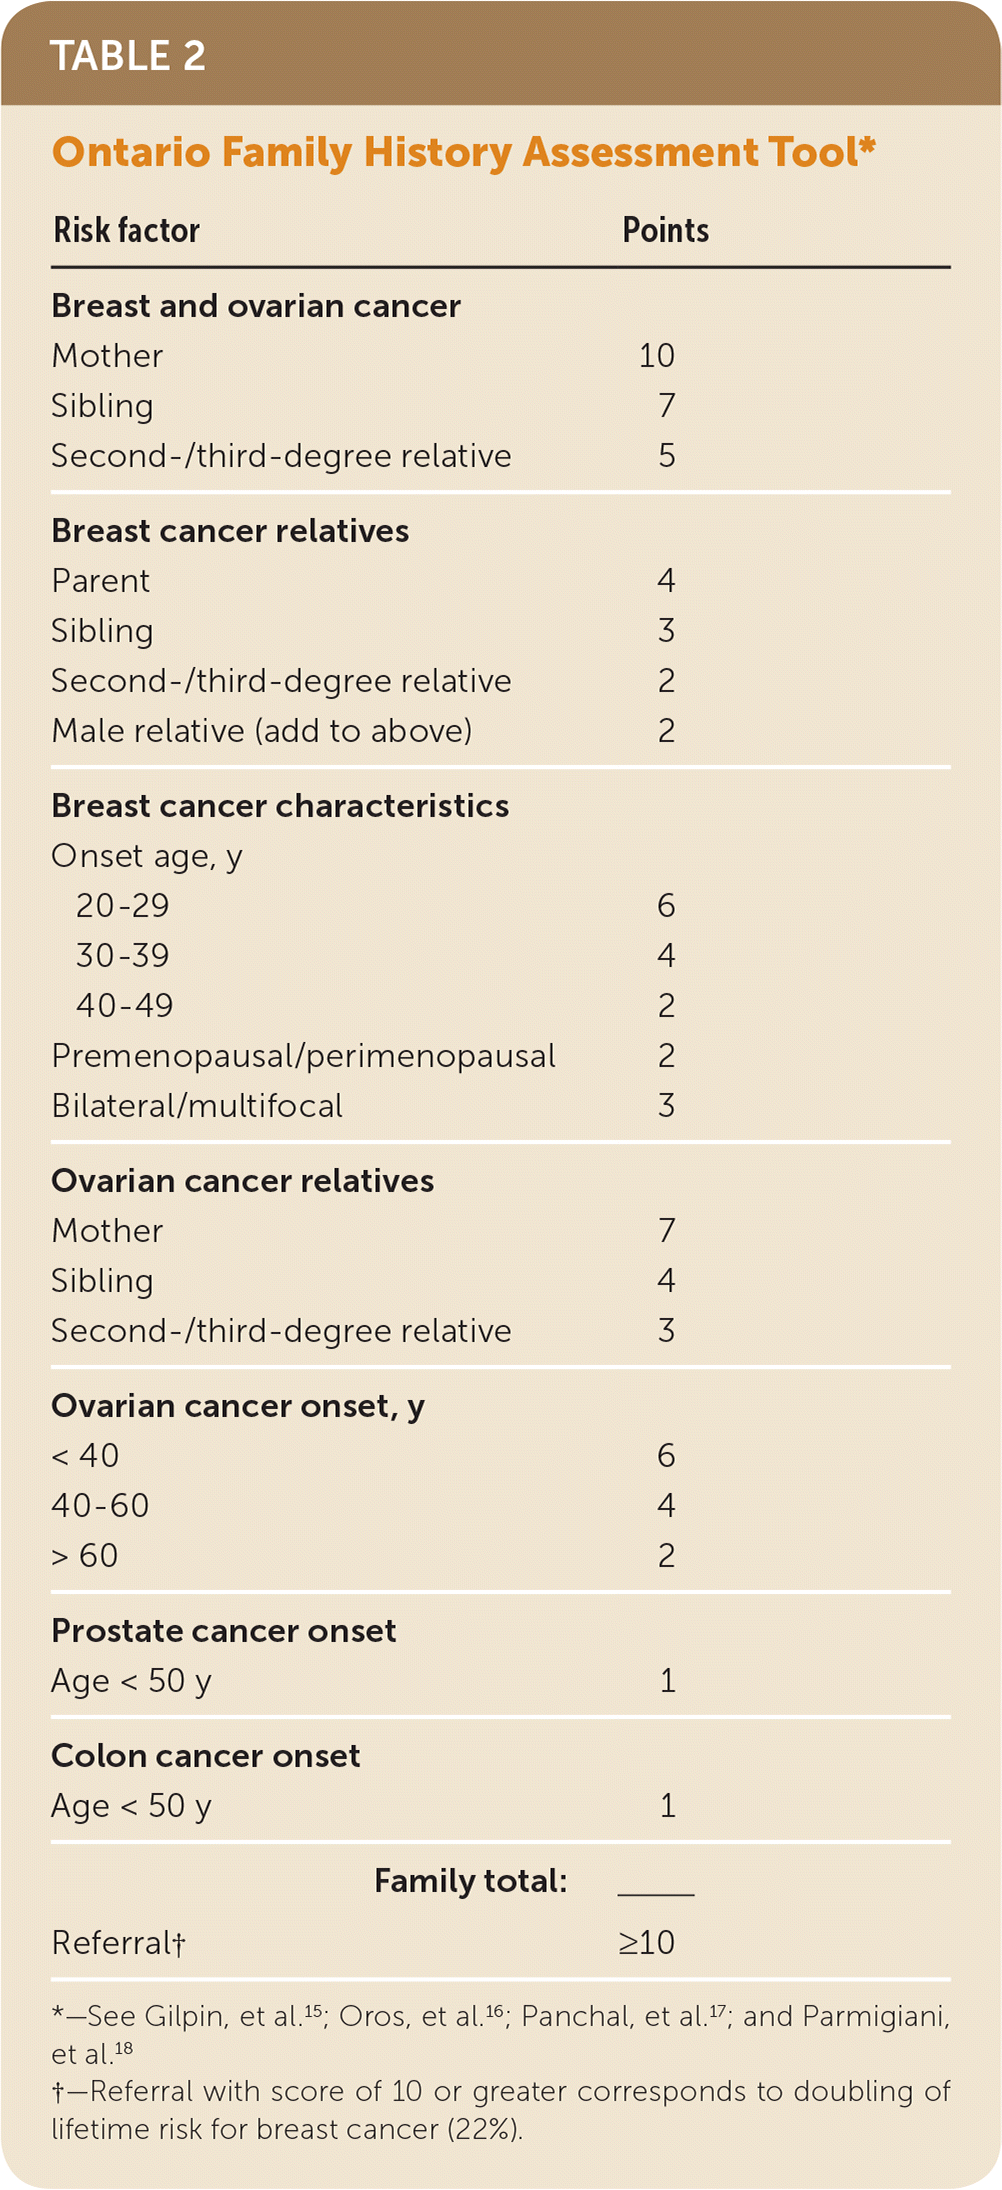Click the blank Family total field

(x=656, y=1881)
